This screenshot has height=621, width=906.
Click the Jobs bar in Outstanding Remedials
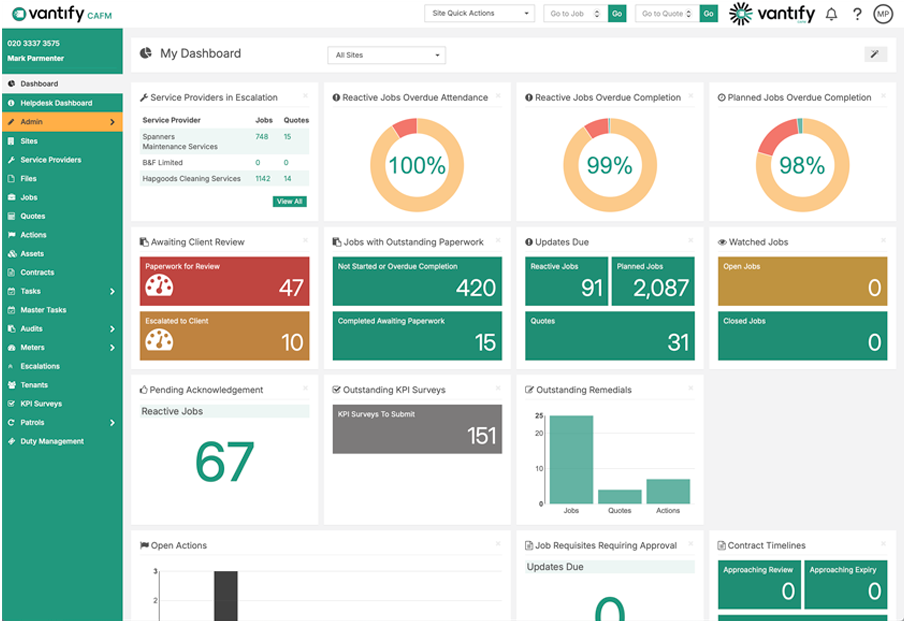pos(571,460)
